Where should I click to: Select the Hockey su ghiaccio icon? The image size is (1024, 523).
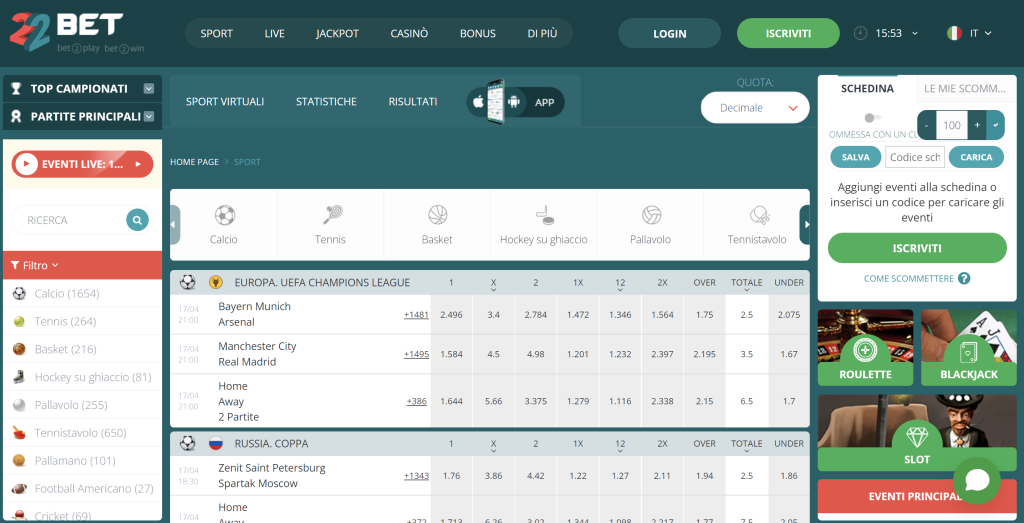point(544,215)
